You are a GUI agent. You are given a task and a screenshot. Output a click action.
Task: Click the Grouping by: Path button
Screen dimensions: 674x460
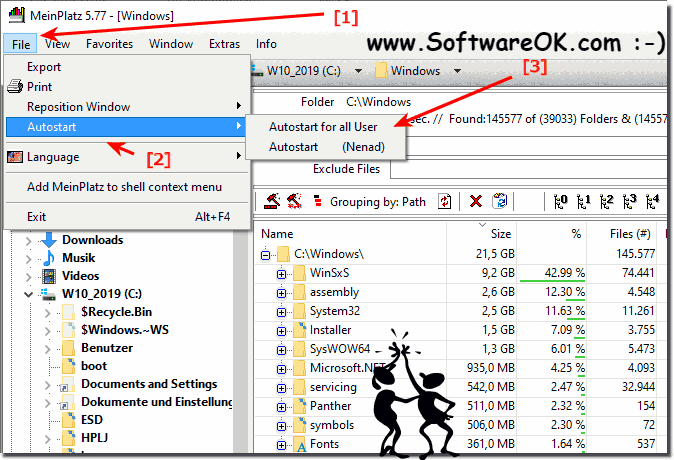378,202
